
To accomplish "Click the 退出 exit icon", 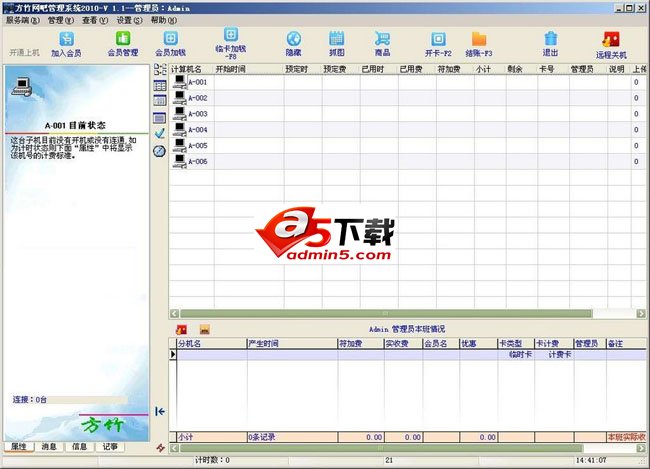I will [551, 44].
